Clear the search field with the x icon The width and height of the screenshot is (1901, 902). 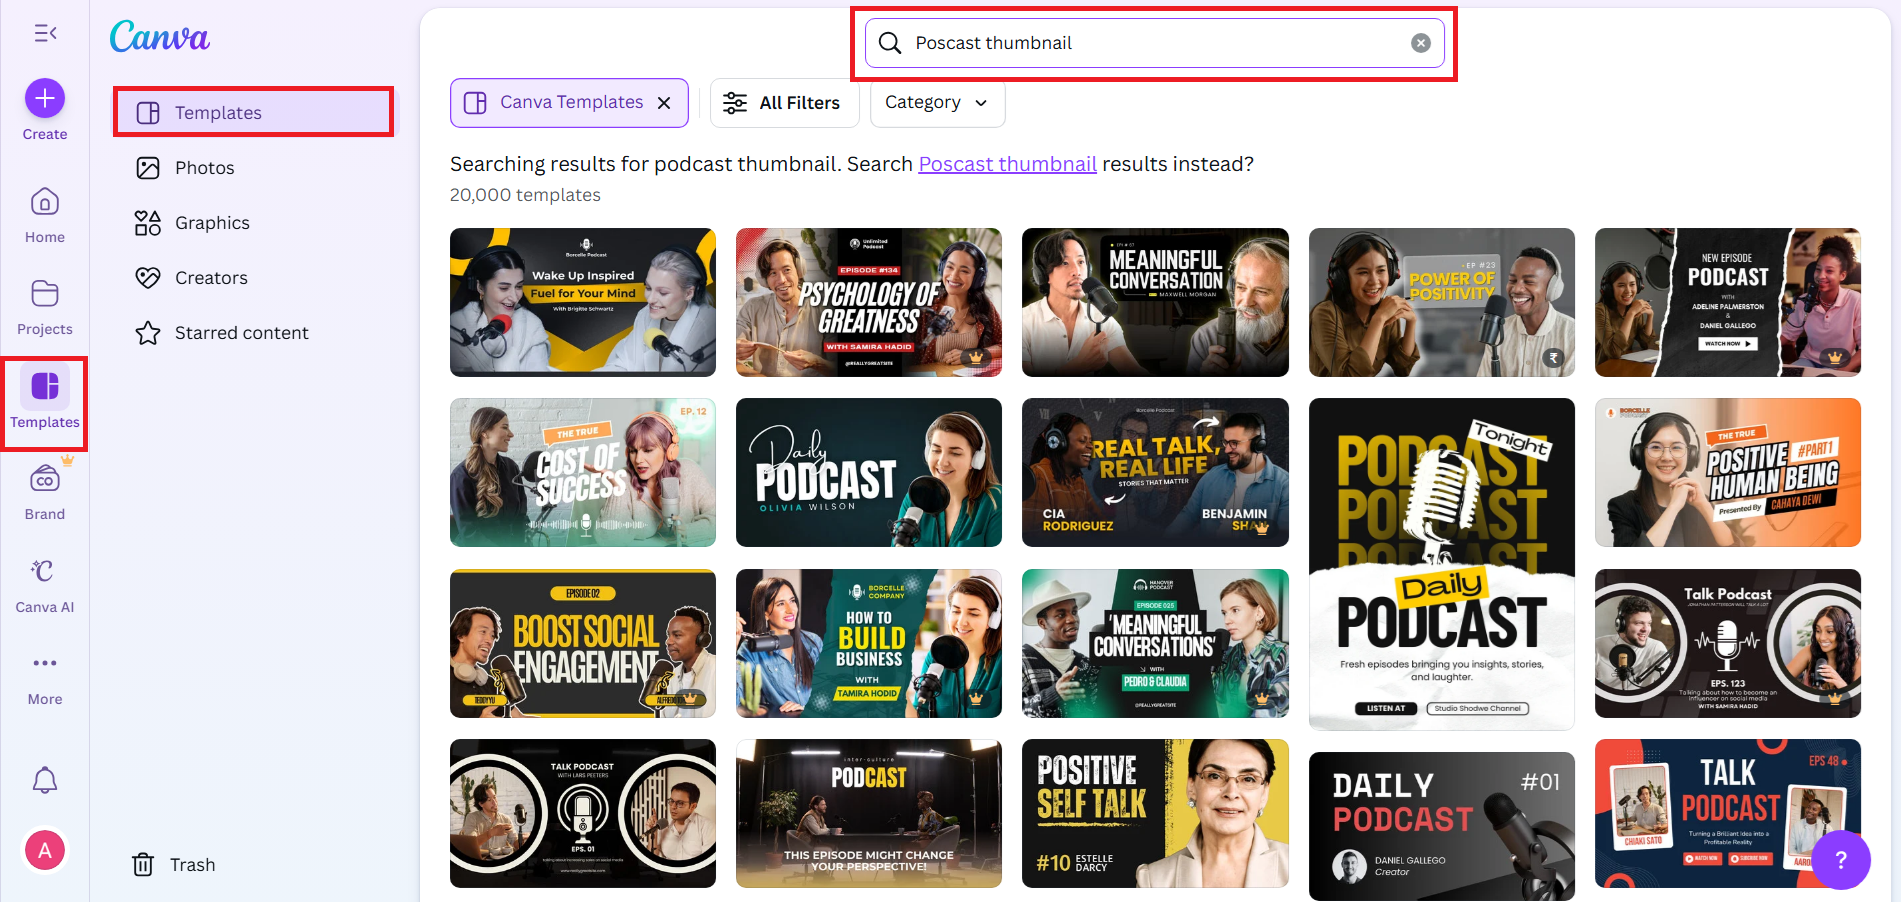click(x=1421, y=42)
